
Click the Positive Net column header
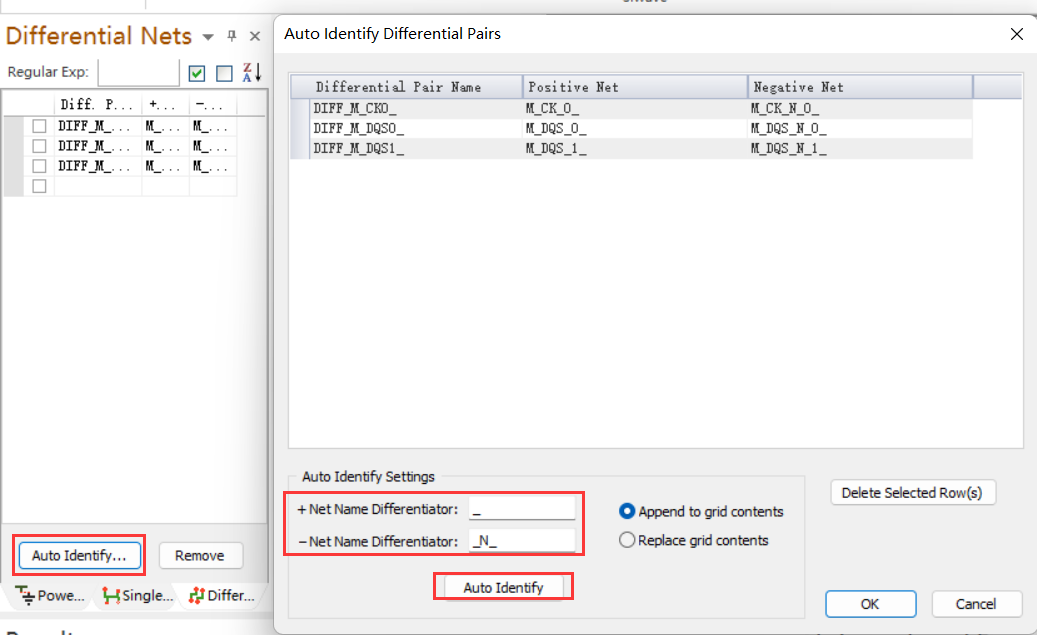click(x=634, y=87)
